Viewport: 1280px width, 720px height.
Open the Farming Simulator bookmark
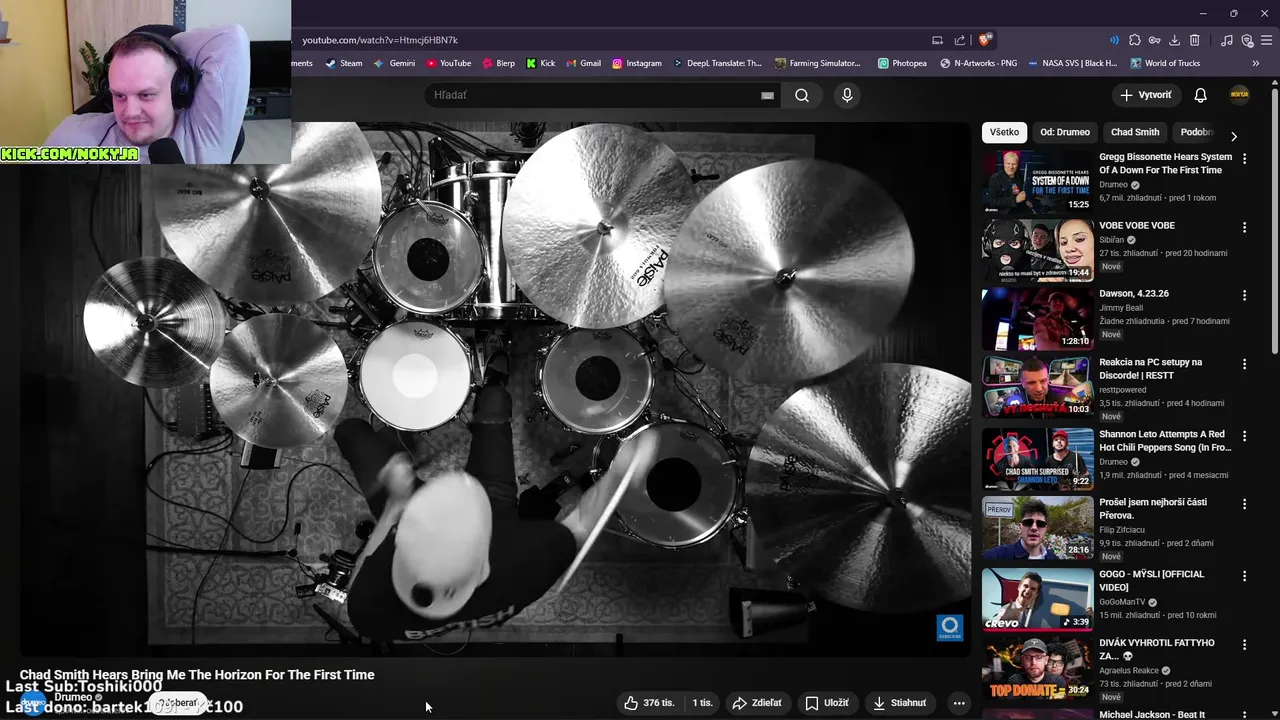pyautogui.click(x=817, y=63)
